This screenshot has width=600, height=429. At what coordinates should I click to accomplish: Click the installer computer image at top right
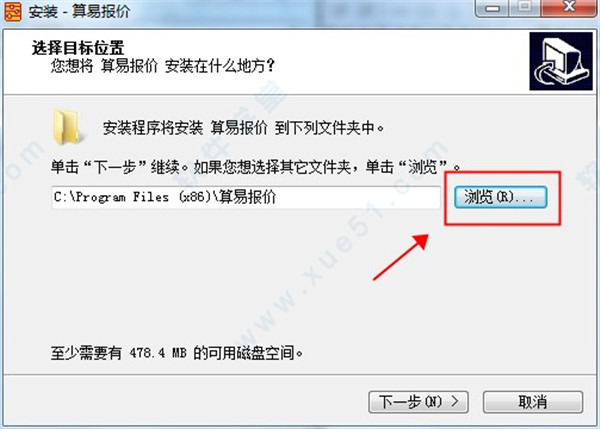[x=561, y=61]
